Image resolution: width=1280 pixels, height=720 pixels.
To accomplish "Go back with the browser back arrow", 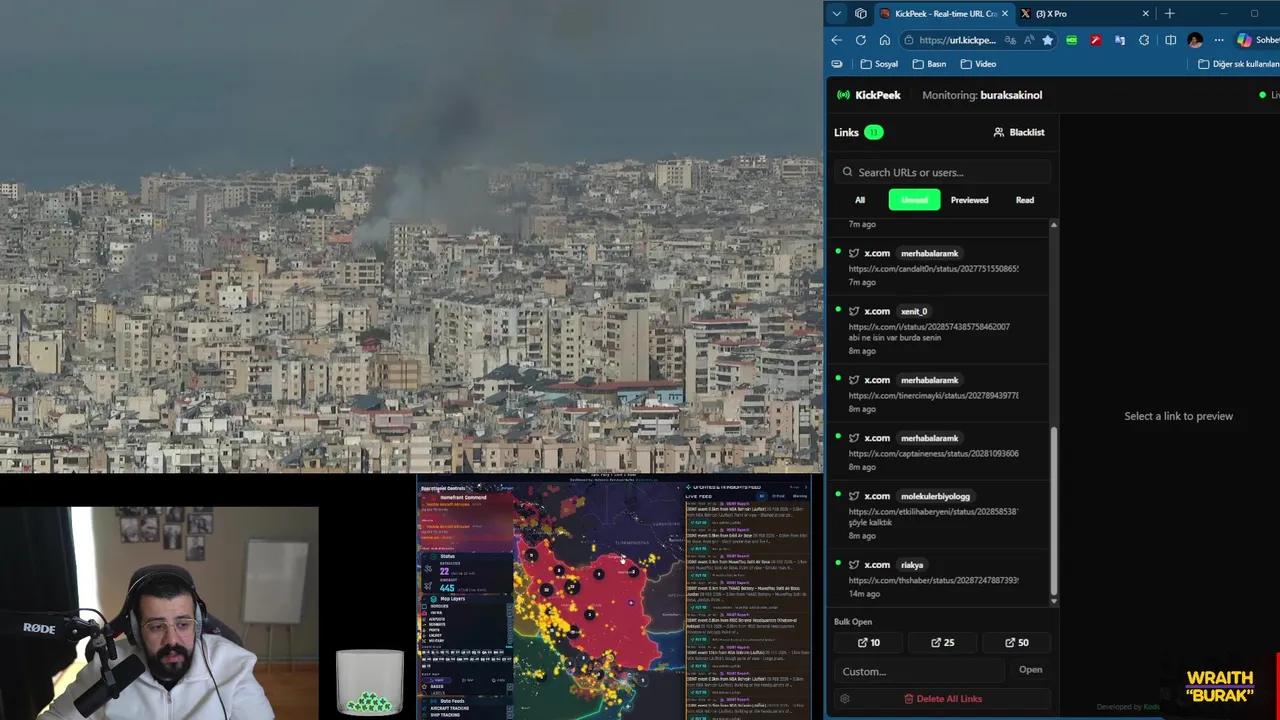I will [x=837, y=40].
